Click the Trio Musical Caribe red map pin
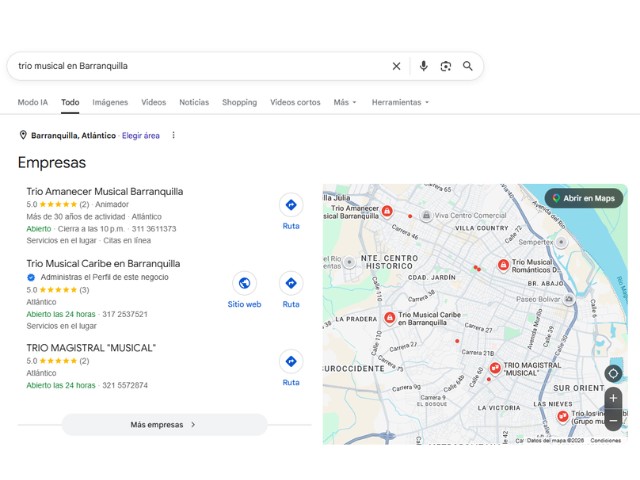640x480 pixels. (x=390, y=318)
